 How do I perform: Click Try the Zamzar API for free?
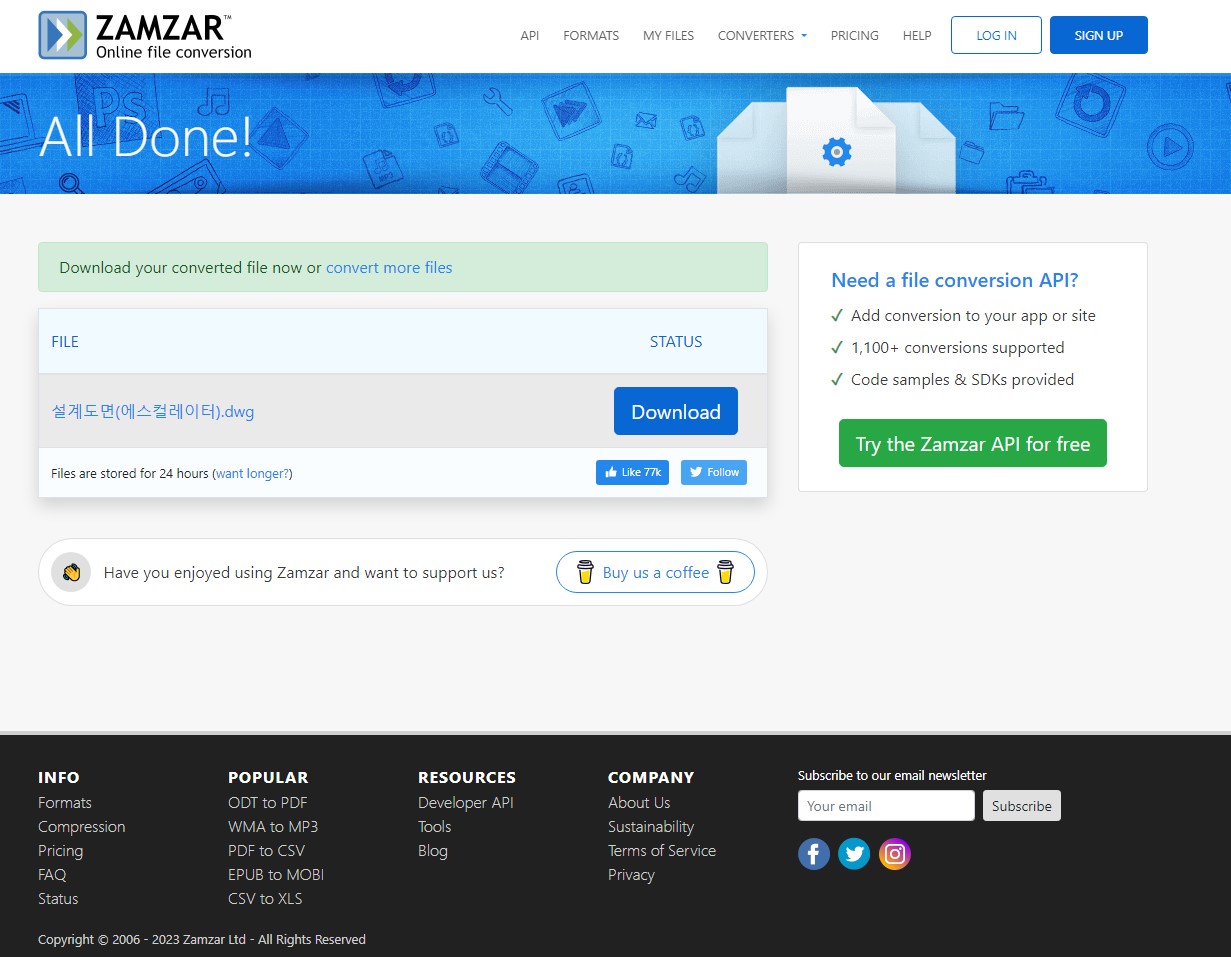coord(973,443)
